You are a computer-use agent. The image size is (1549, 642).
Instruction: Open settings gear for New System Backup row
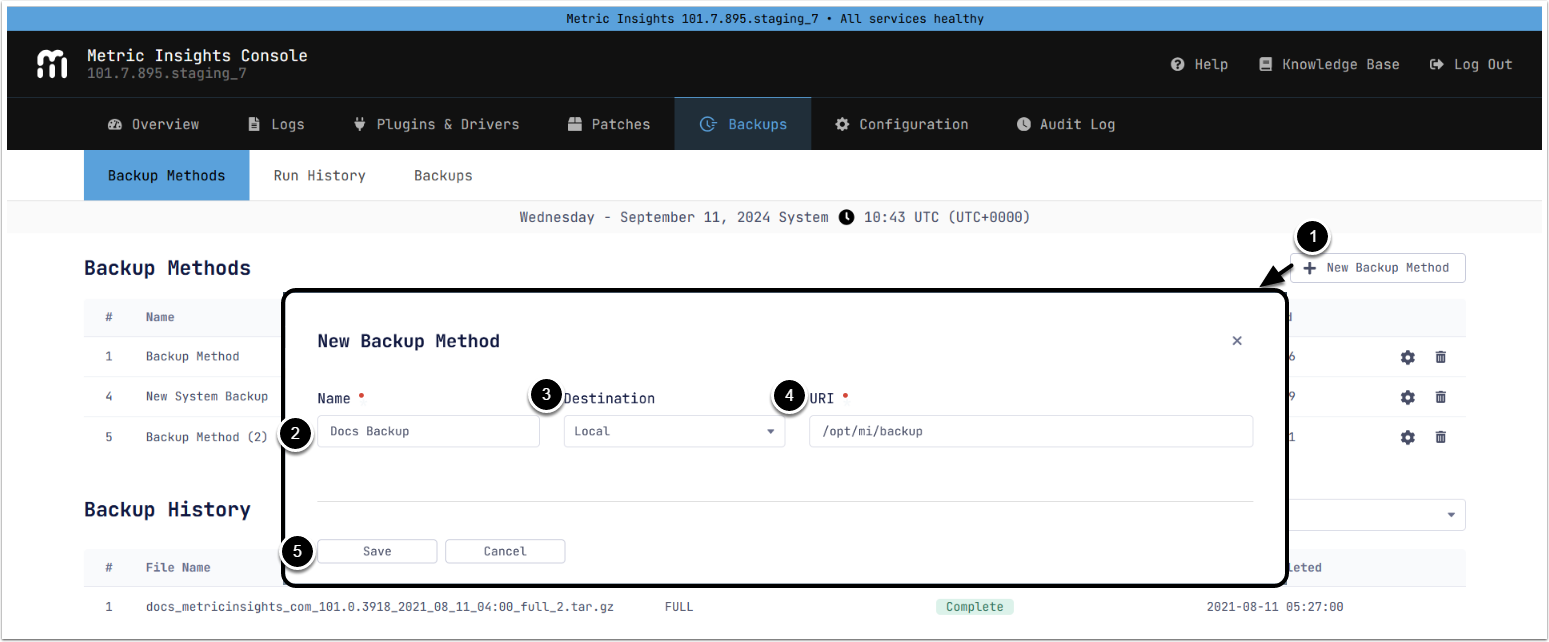click(1408, 397)
